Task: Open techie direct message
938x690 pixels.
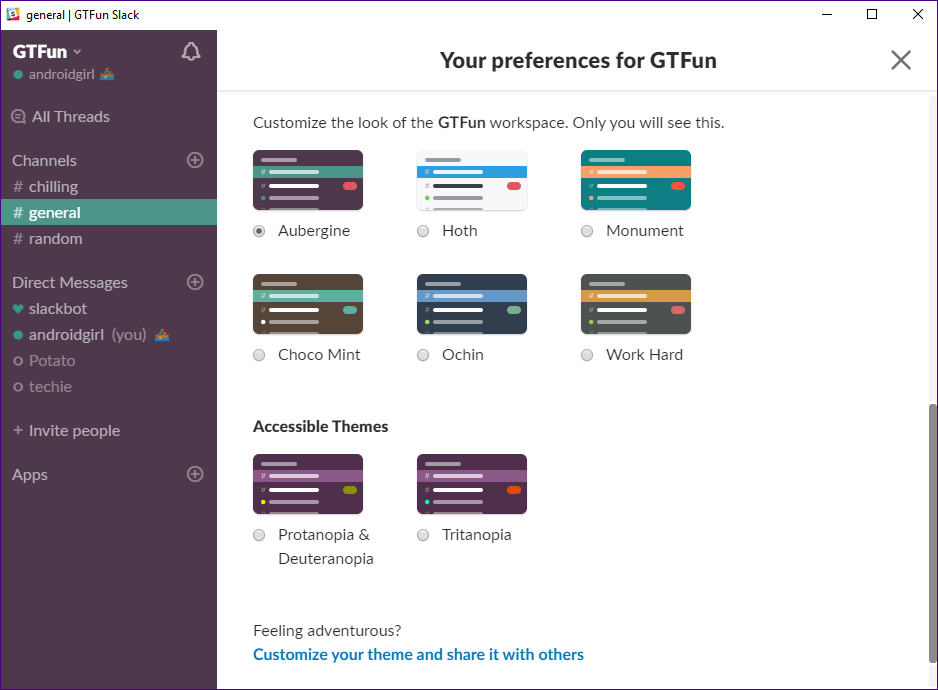Action: tap(108, 387)
